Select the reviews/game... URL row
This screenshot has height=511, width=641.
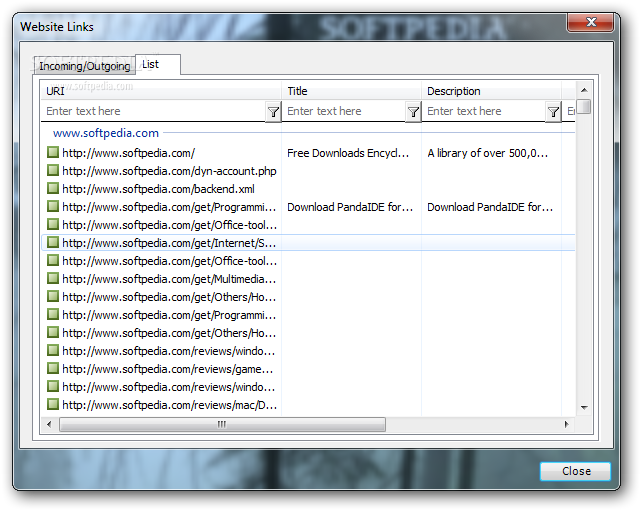coord(308,369)
